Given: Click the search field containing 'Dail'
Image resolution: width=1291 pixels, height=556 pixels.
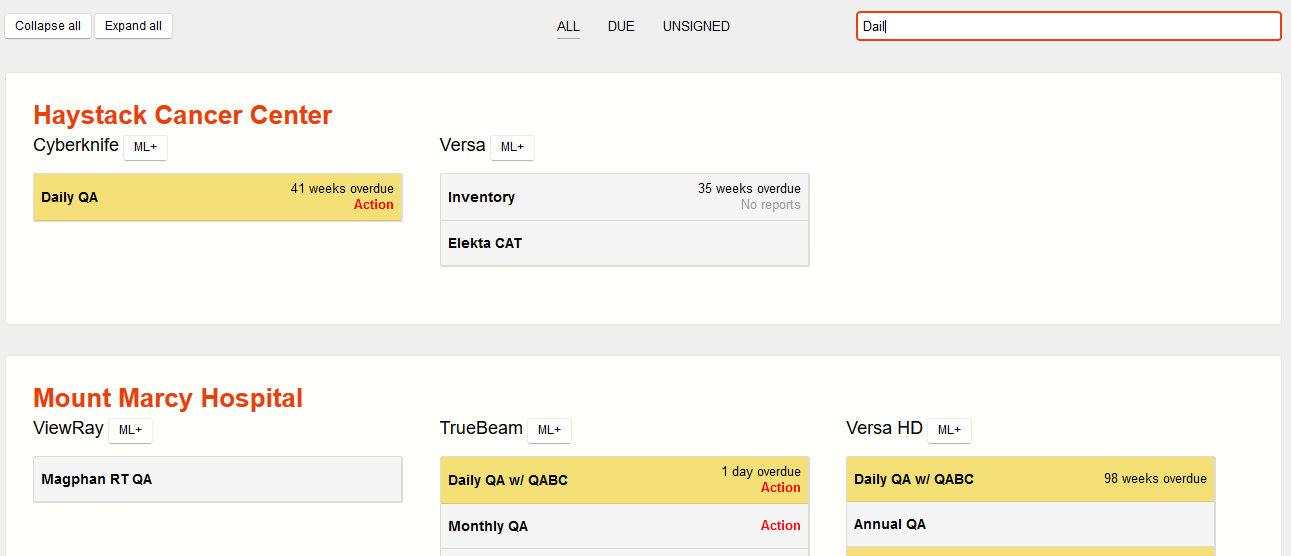Looking at the screenshot, I should [1068, 26].
